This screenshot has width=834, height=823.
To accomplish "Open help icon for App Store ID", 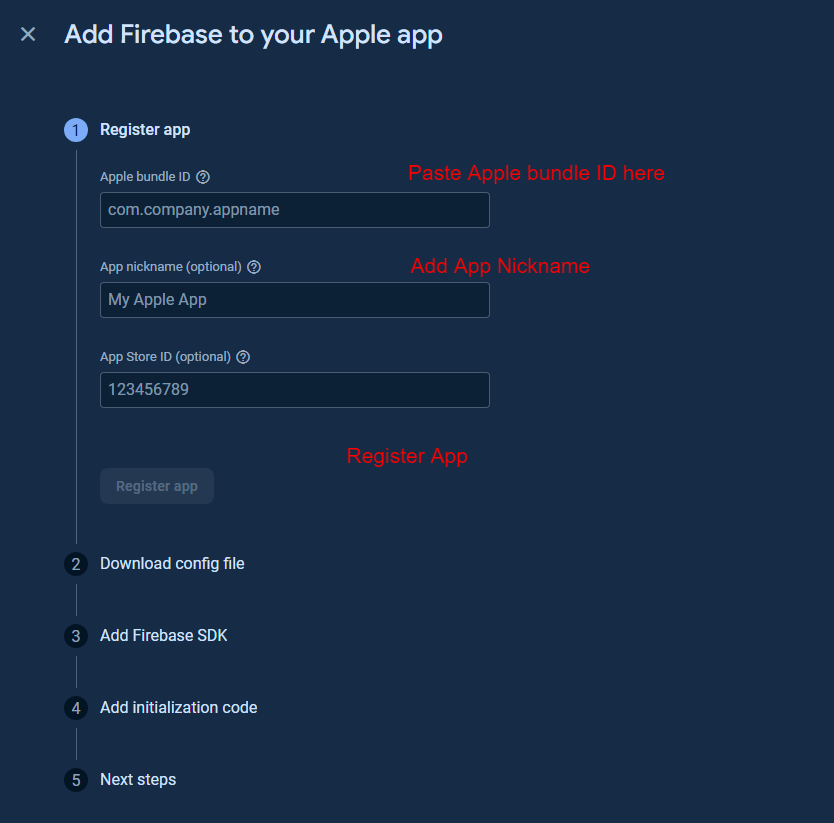I will coord(243,357).
